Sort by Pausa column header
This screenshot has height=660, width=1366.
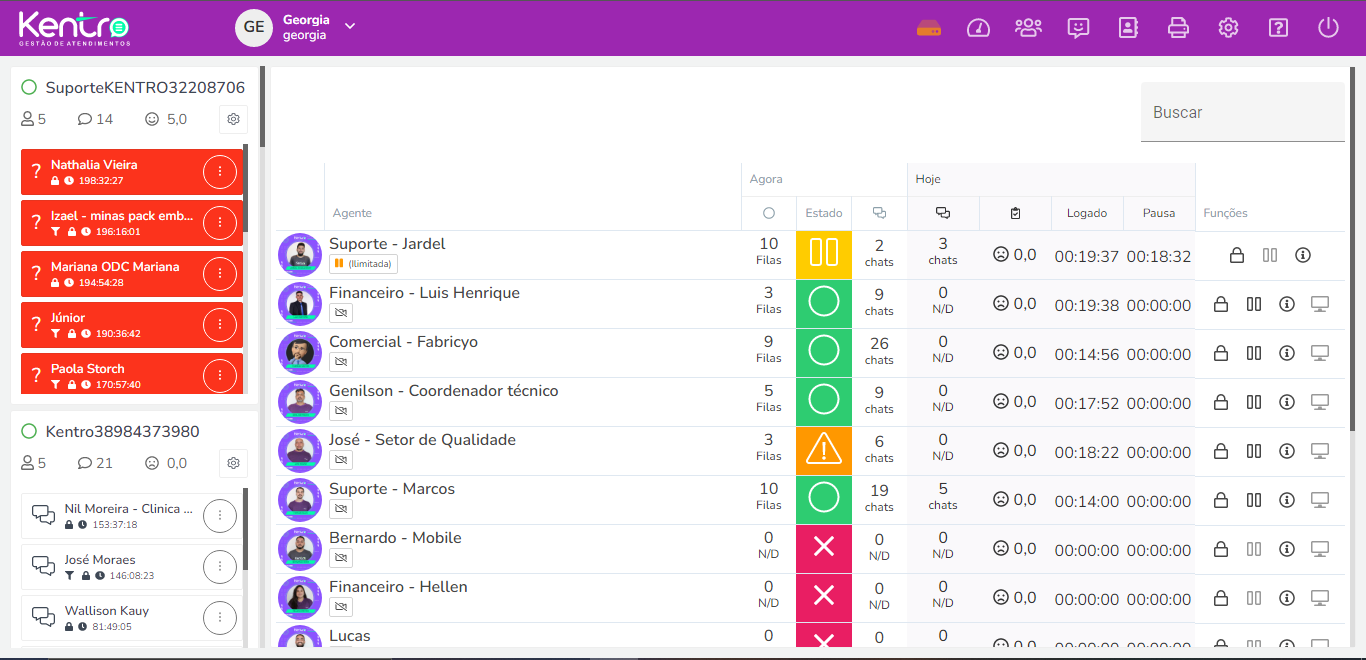(x=1159, y=213)
